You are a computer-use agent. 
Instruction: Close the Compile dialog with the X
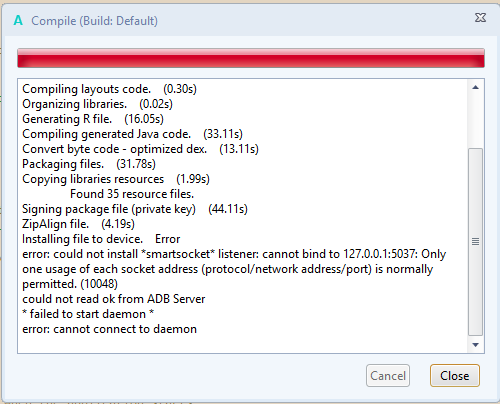[480, 18]
